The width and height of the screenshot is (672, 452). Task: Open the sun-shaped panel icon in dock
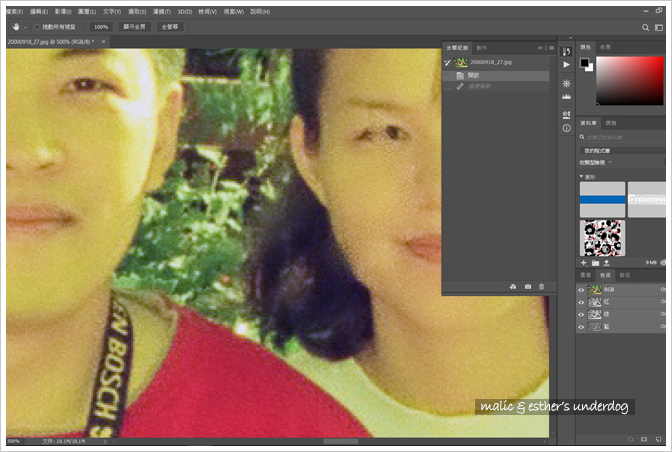pyautogui.click(x=566, y=84)
